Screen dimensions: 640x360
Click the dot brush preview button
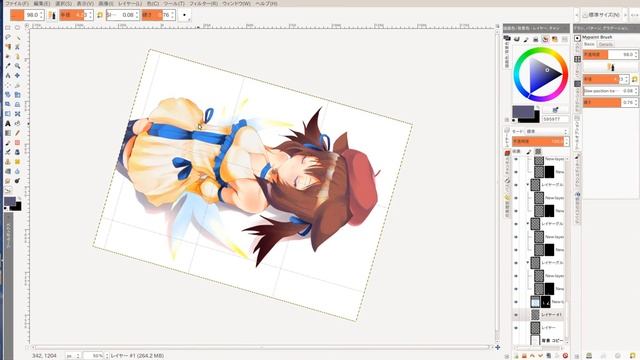[184, 15]
